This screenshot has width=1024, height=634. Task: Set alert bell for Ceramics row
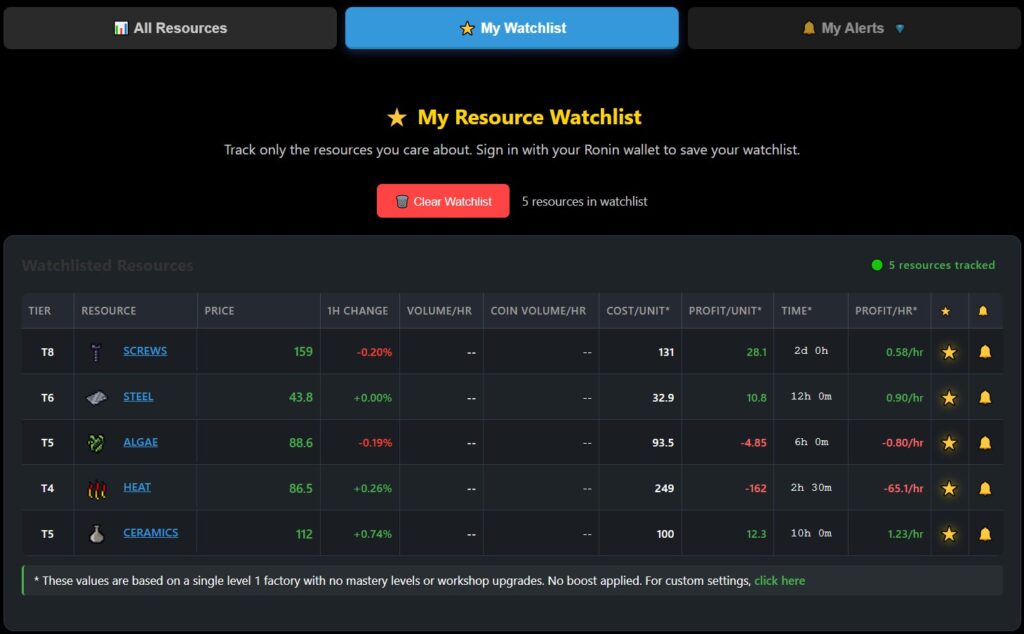(x=985, y=534)
